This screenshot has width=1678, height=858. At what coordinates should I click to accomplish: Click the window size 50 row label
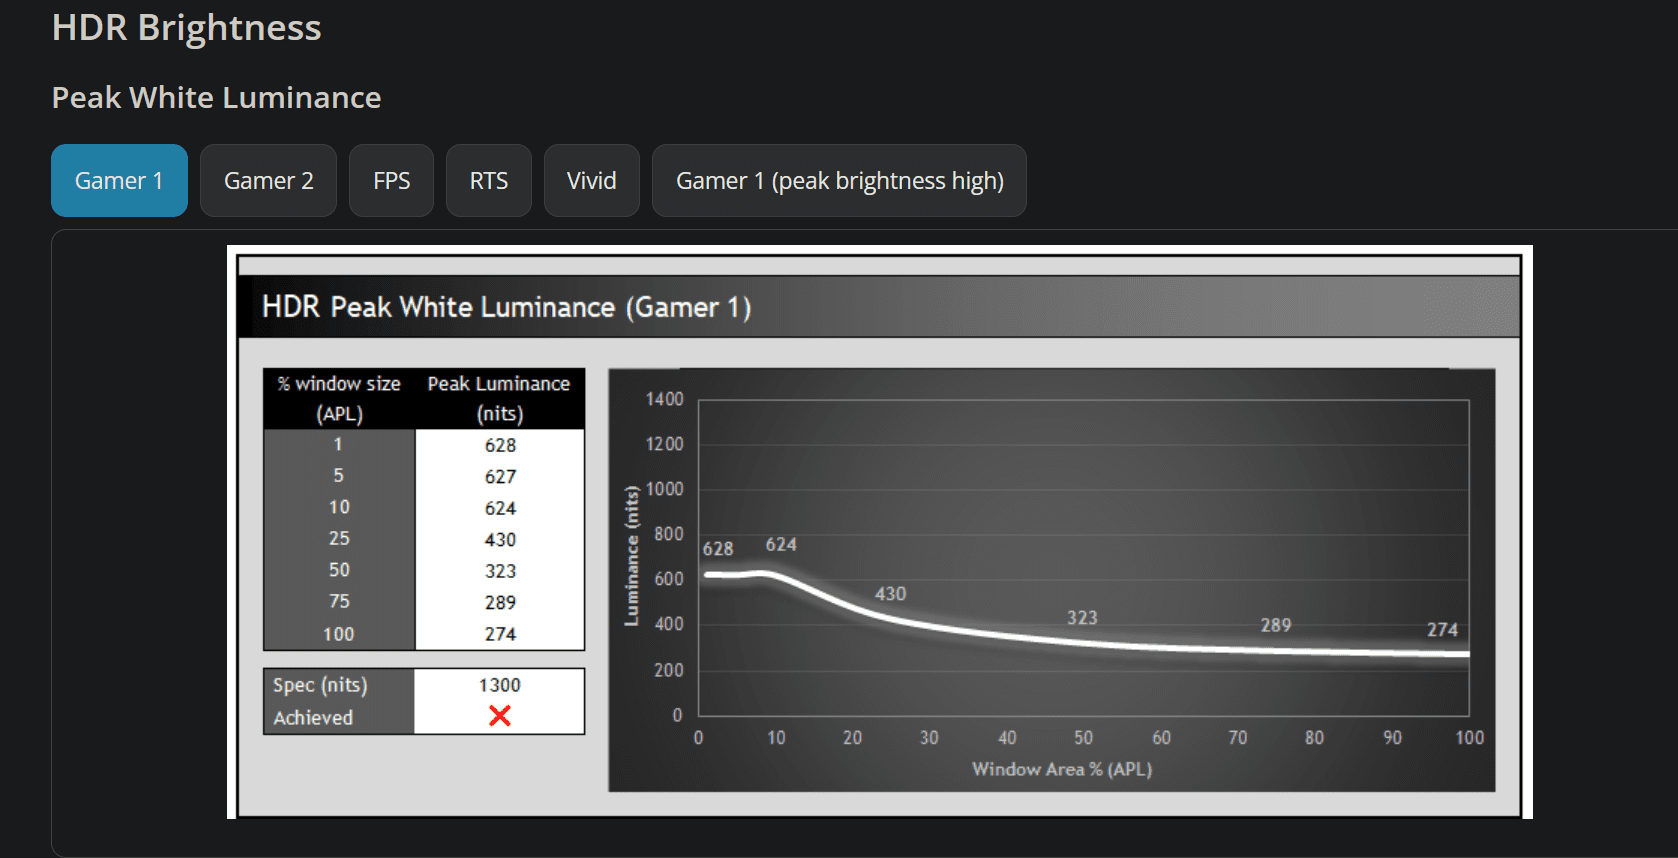point(339,570)
